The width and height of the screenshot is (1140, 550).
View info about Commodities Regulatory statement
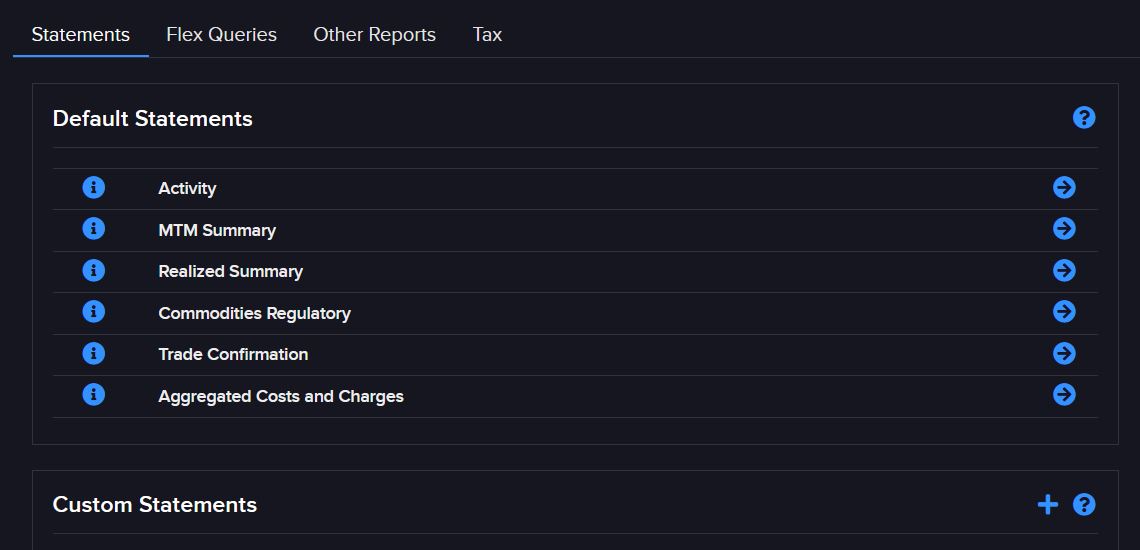coord(93,312)
